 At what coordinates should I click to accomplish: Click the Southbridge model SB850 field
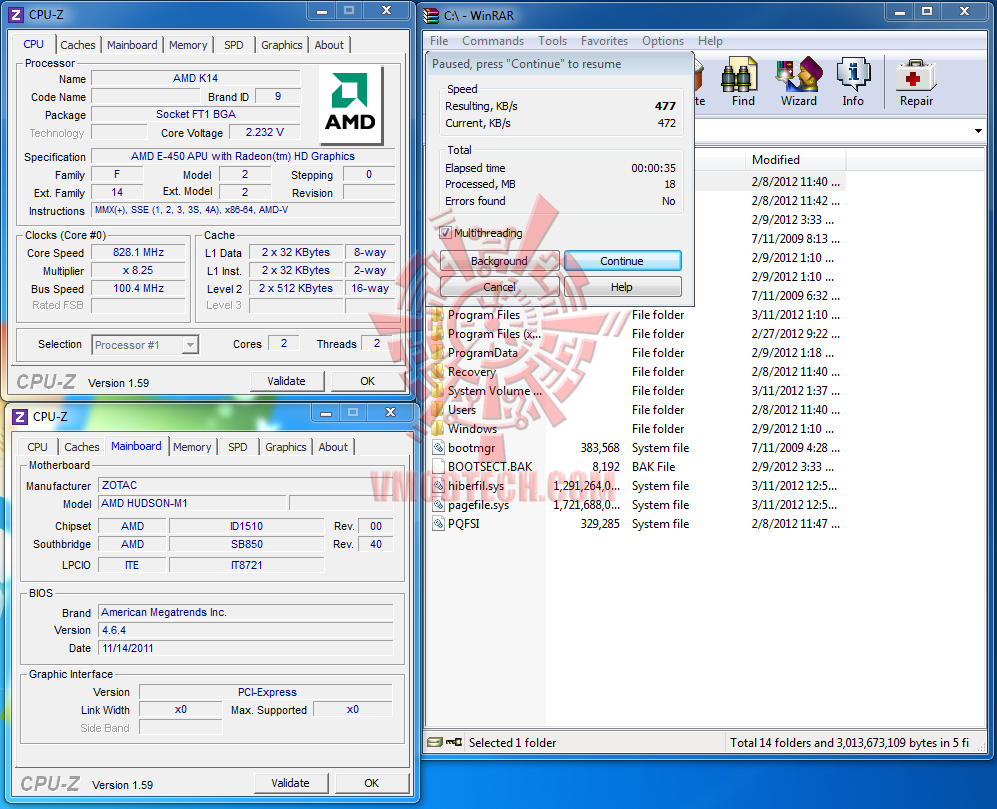(247, 544)
